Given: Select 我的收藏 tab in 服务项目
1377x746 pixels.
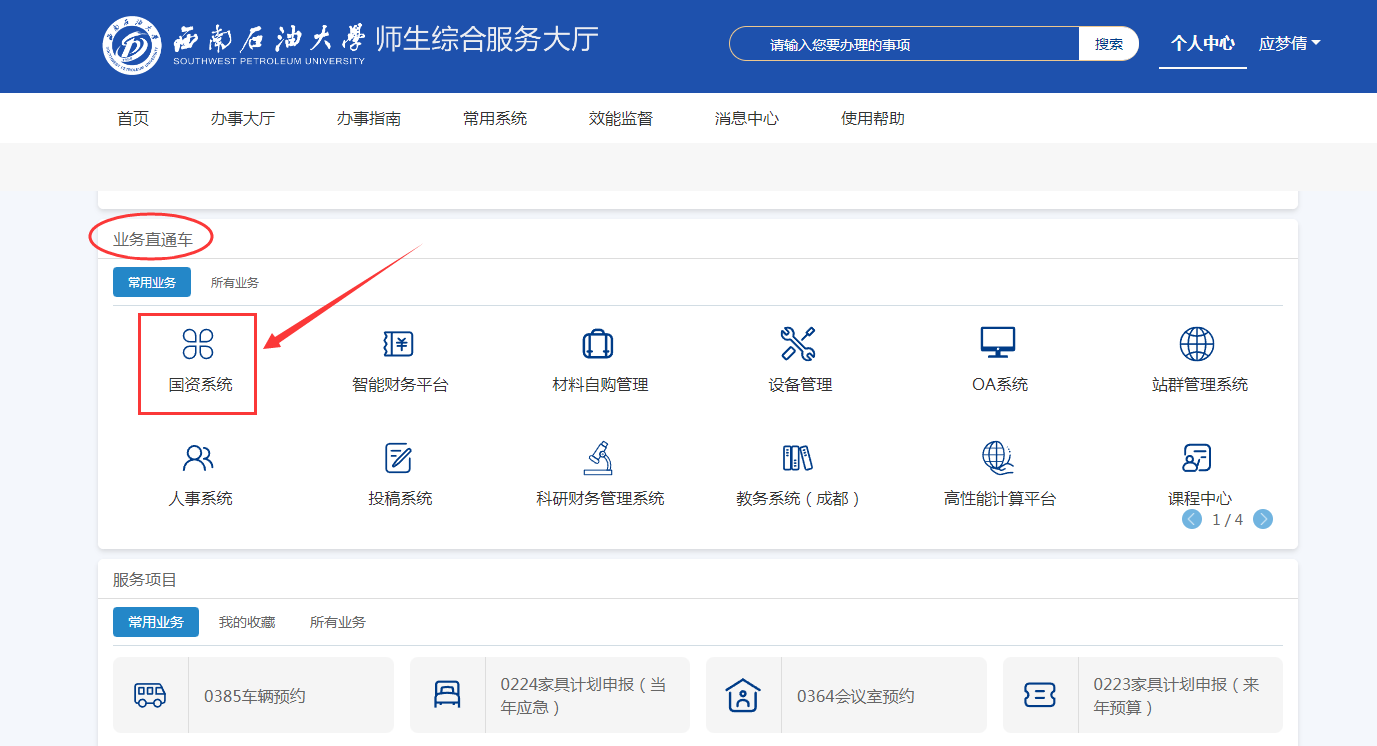Looking at the screenshot, I should 247,622.
